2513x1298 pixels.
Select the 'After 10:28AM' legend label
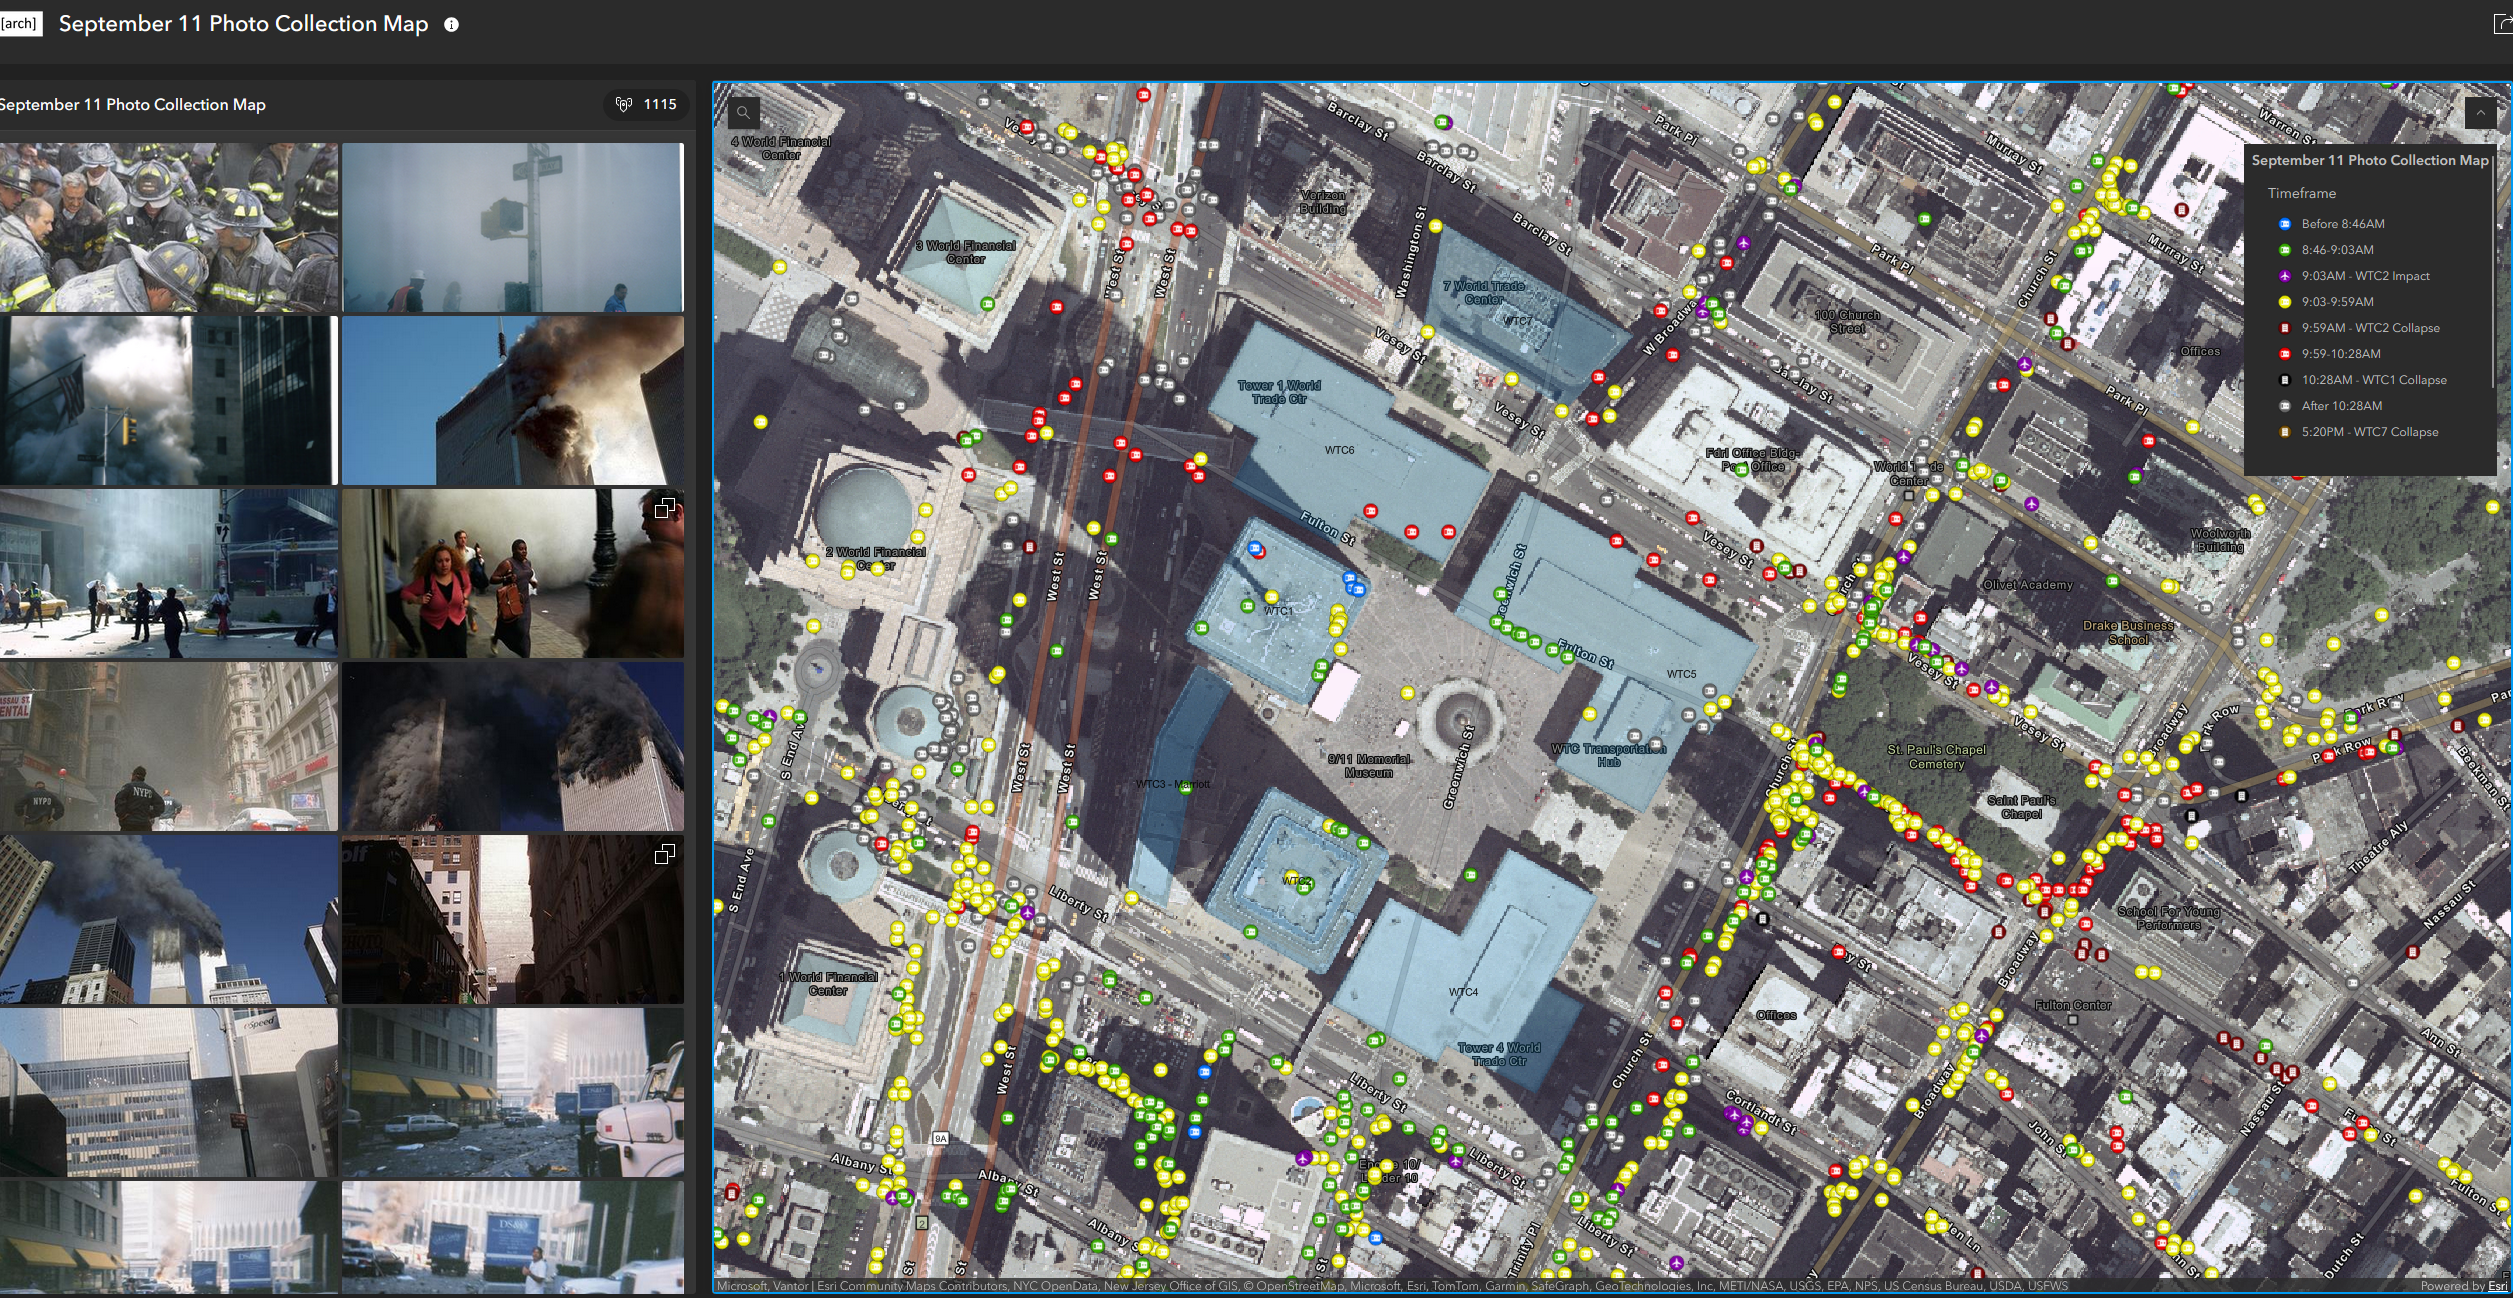pyautogui.click(x=2342, y=406)
